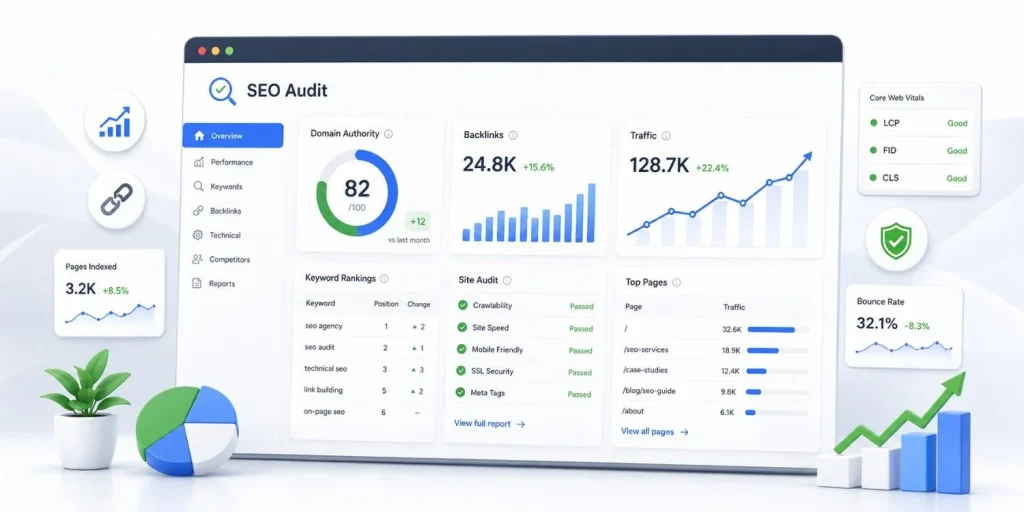Click the LCP row in Core Web Vitals
Screen dimensions: 1024x512
[x=919, y=123]
